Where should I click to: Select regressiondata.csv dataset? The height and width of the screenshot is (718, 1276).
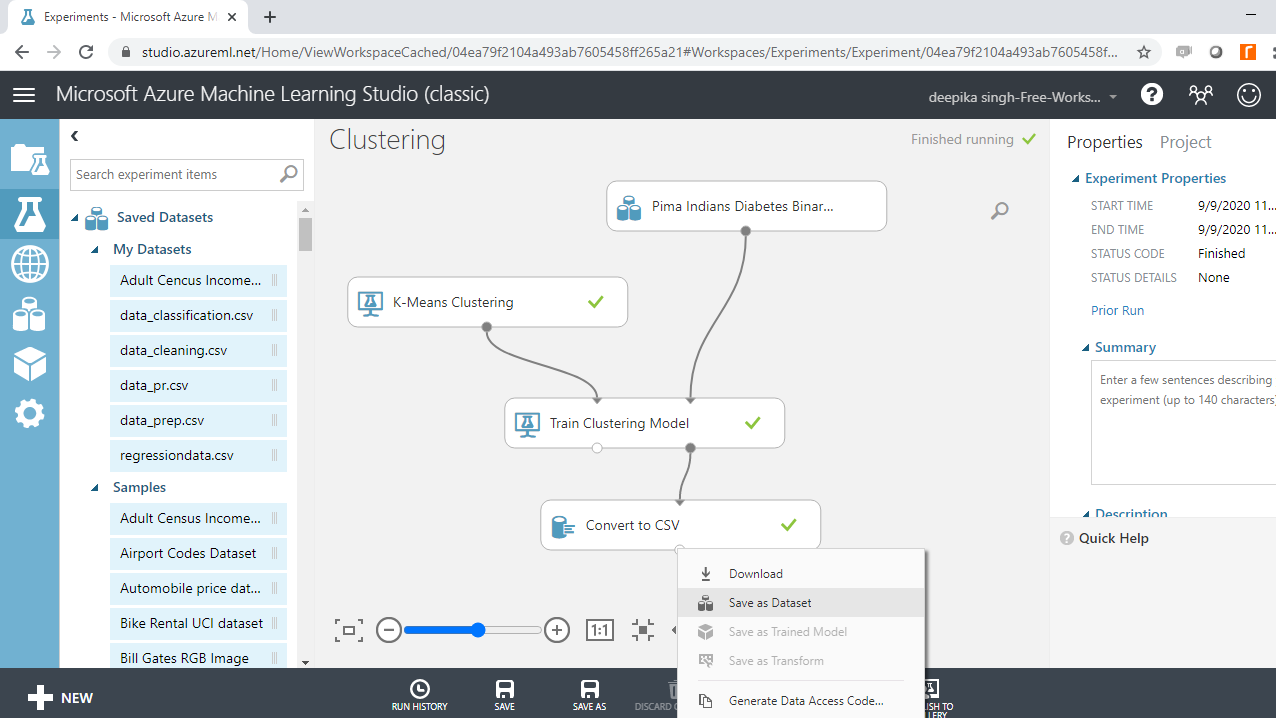pos(198,456)
